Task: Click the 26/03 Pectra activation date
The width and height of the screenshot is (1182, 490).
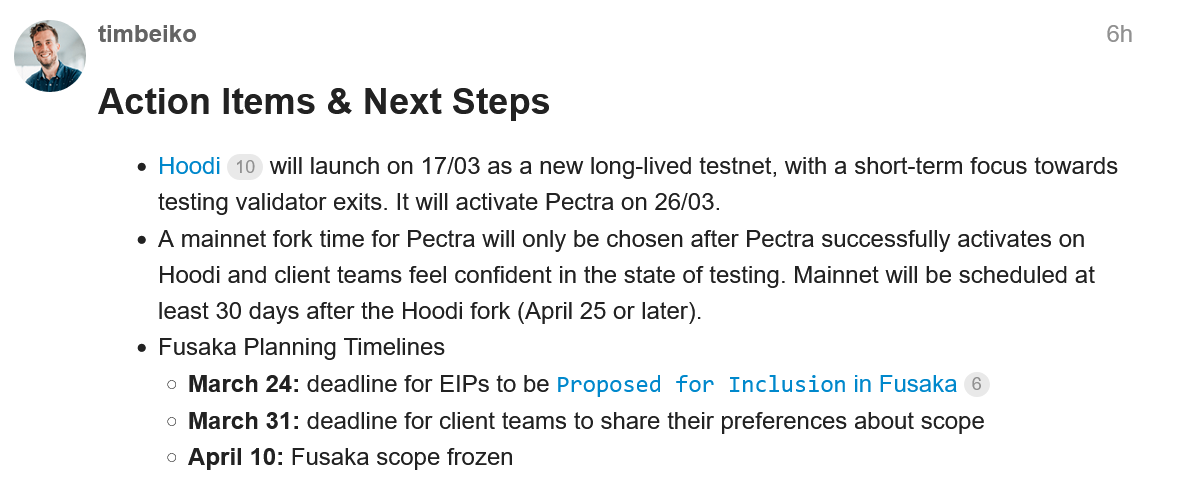Action: pos(685,201)
